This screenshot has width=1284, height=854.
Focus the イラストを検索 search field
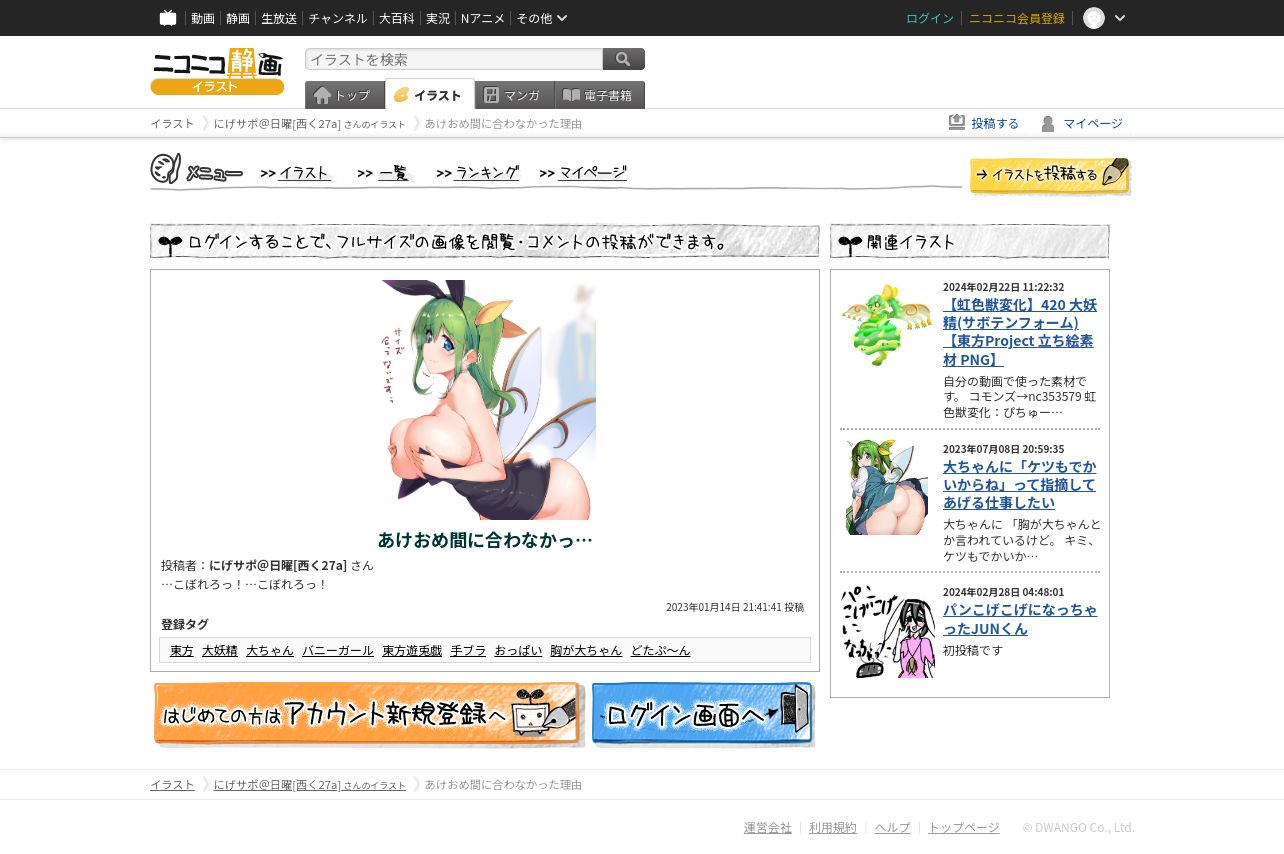pyautogui.click(x=454, y=59)
